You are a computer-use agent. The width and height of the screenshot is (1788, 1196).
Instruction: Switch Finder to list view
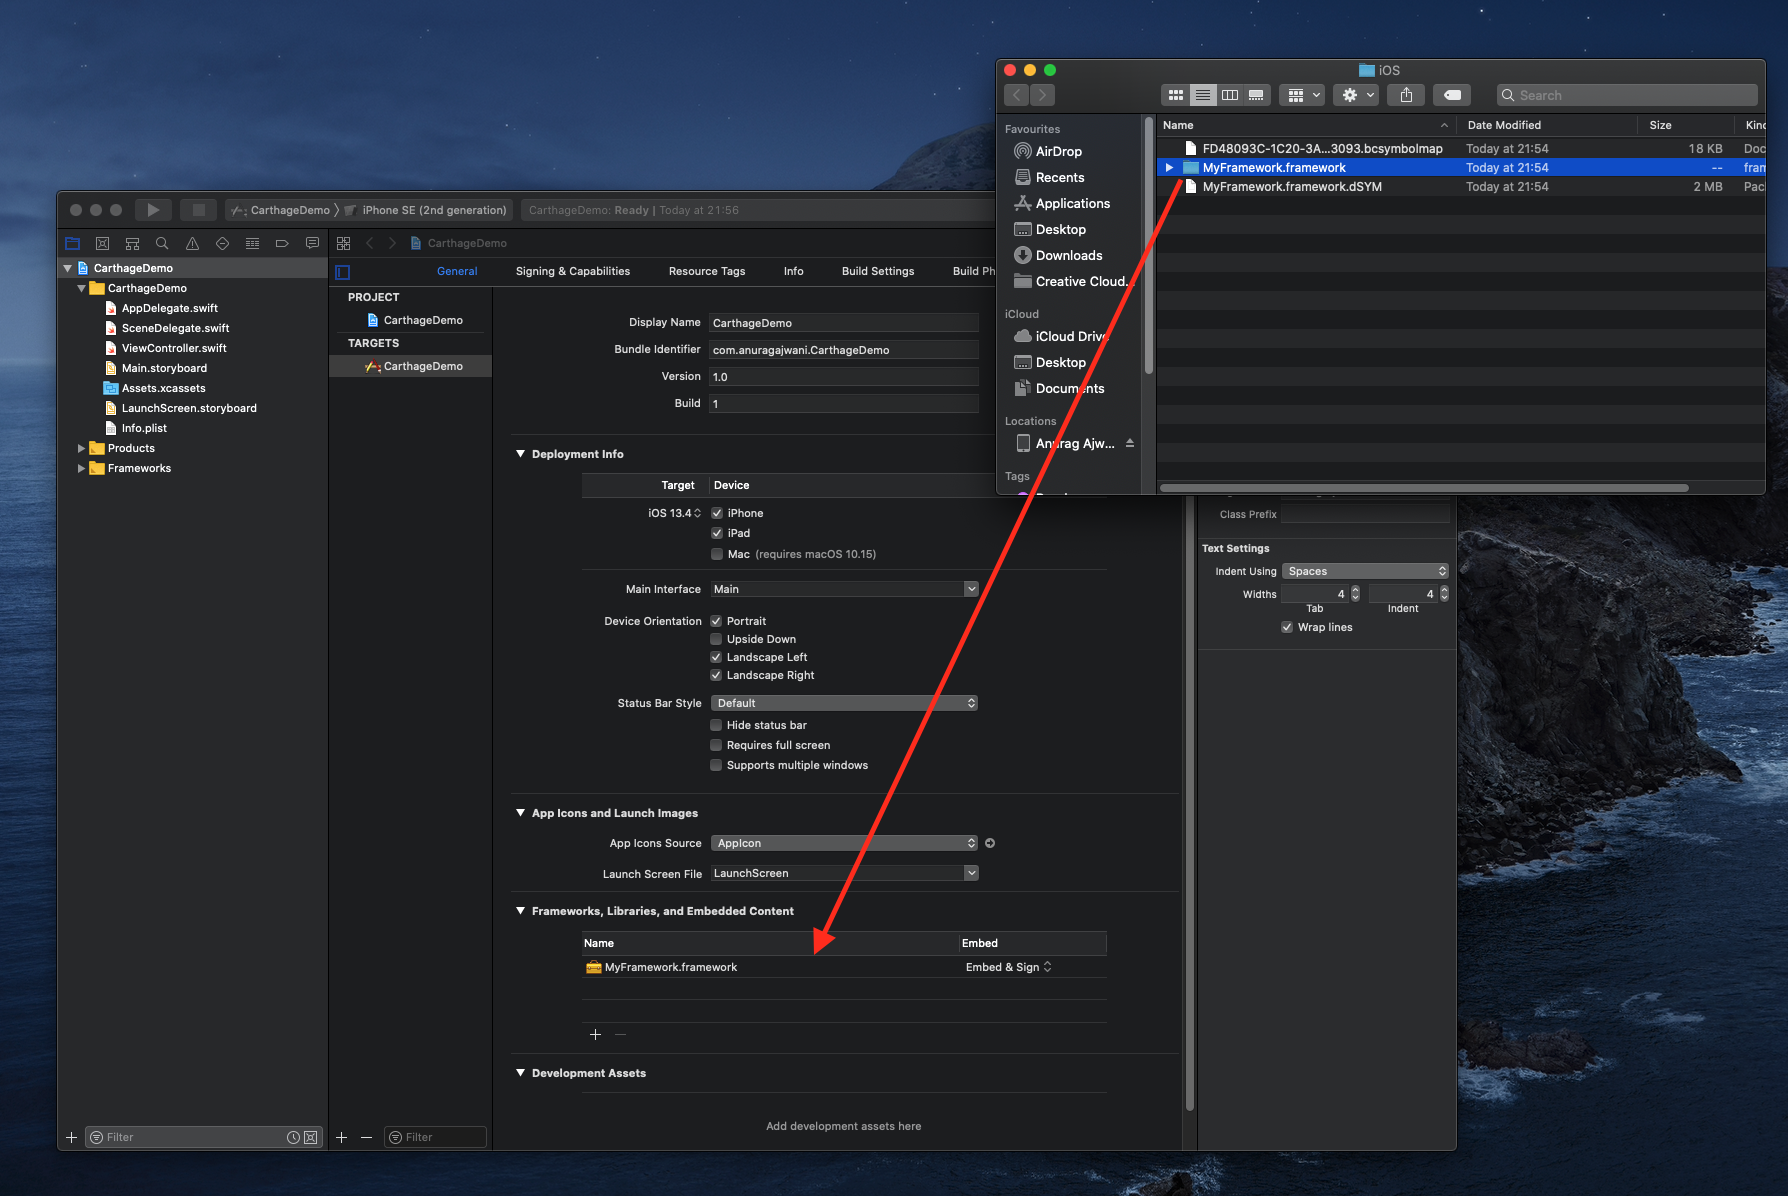[1202, 95]
